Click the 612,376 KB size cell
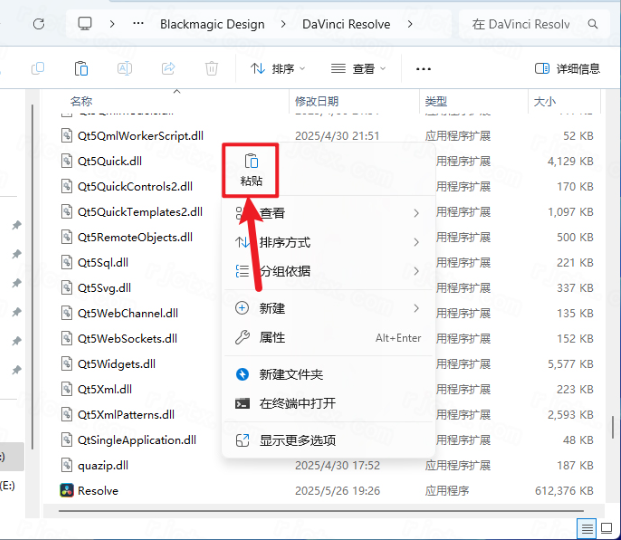Viewport: 621px width, 540px height. pyautogui.click(x=564, y=490)
